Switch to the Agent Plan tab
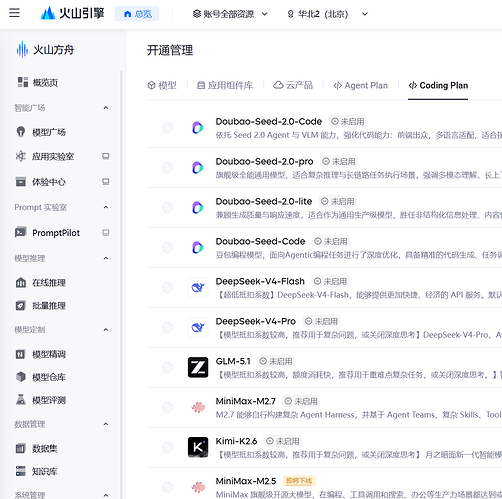Image resolution: width=502 pixels, height=499 pixels. [x=361, y=86]
